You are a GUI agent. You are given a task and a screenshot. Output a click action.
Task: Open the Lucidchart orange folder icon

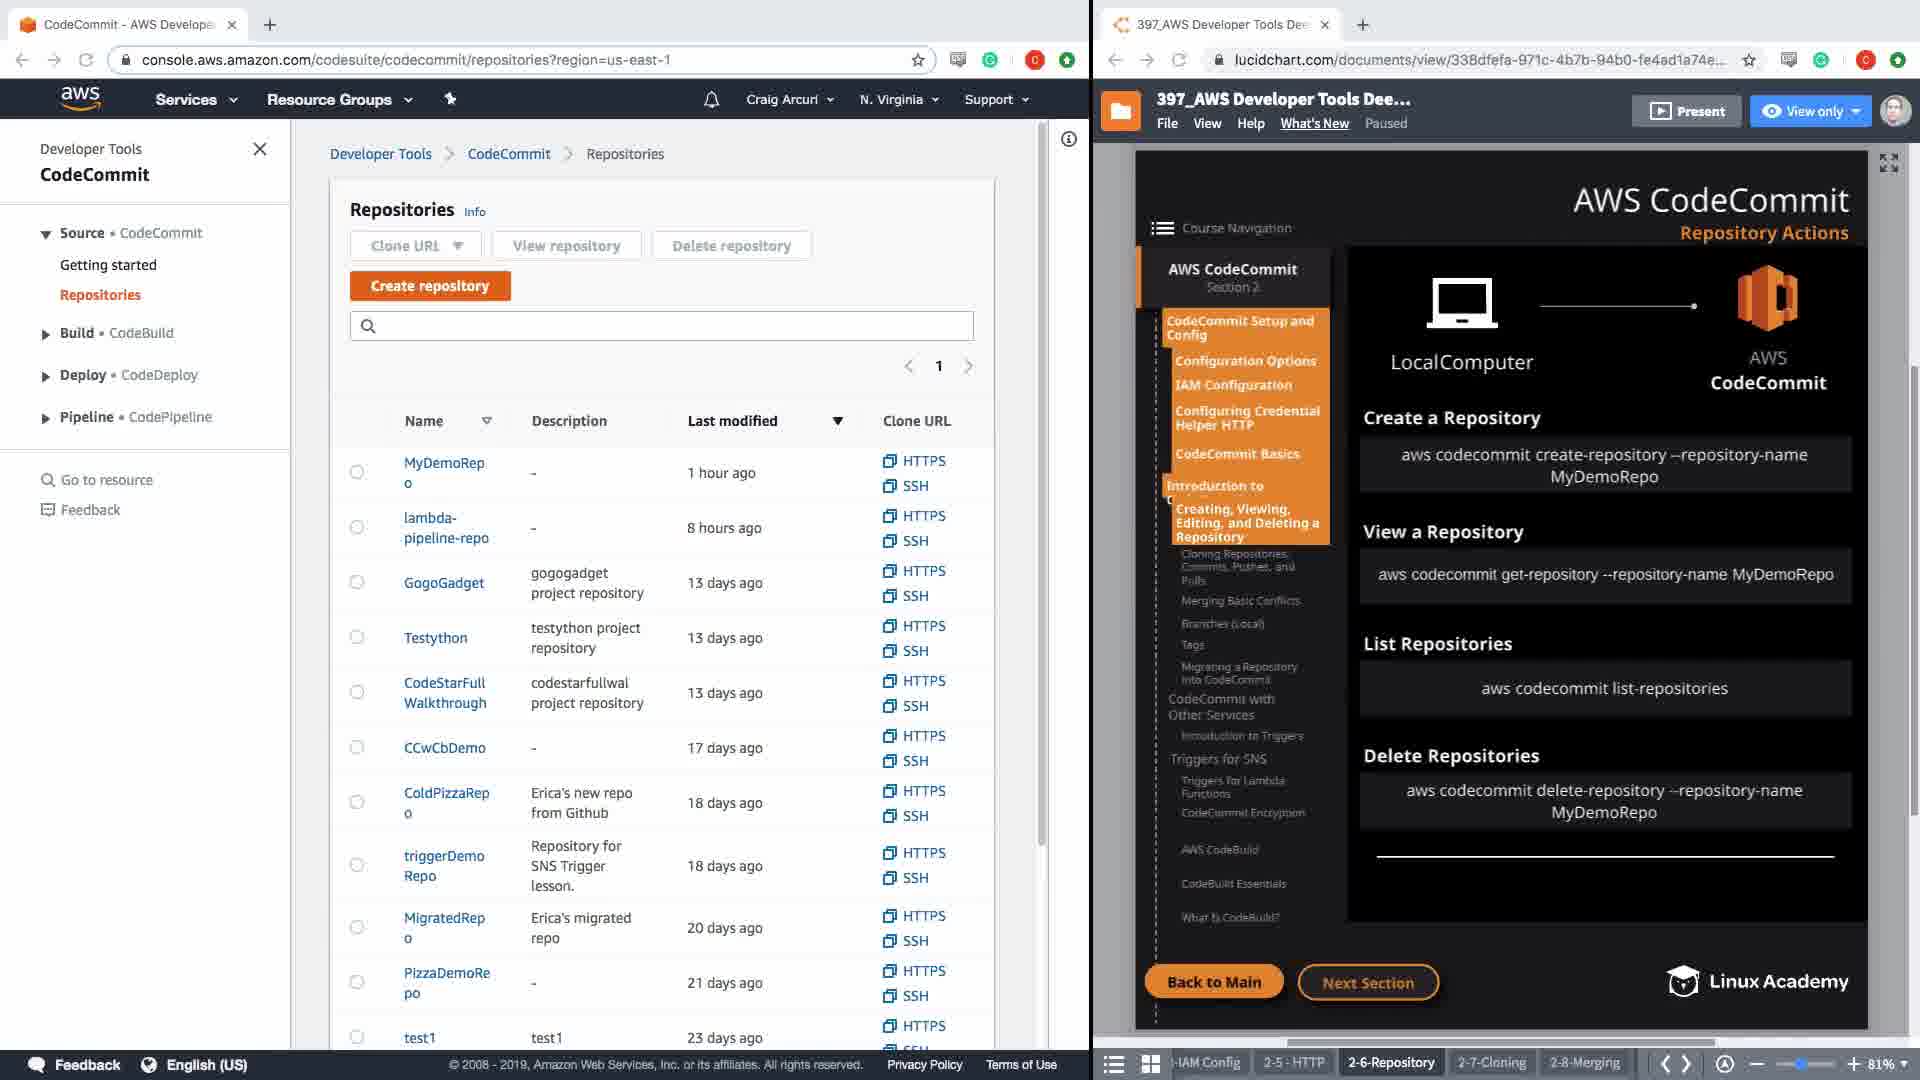coord(1121,111)
